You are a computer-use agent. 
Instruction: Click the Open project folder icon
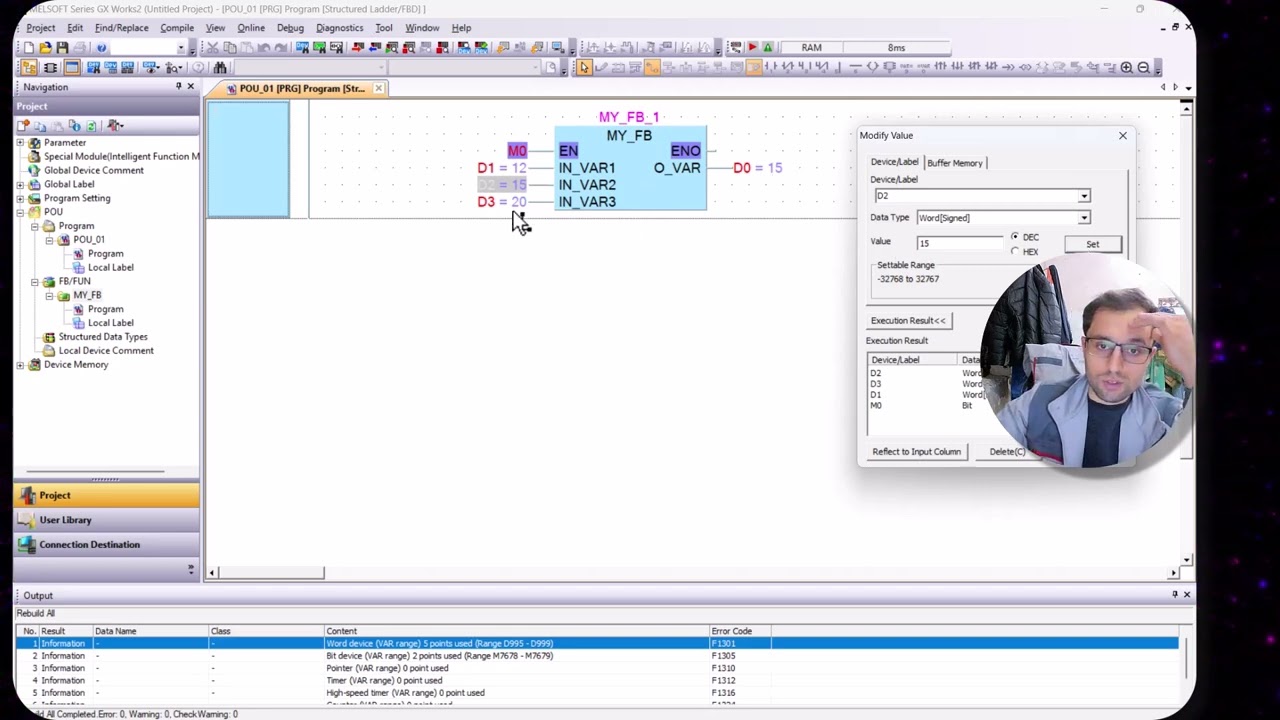click(45, 48)
